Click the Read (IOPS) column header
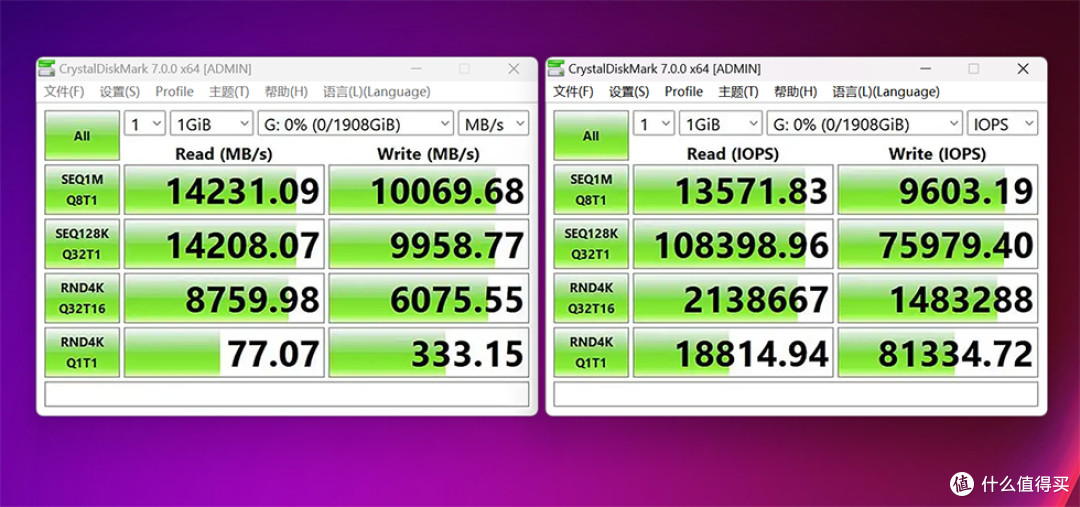The width and height of the screenshot is (1080, 507). click(733, 153)
